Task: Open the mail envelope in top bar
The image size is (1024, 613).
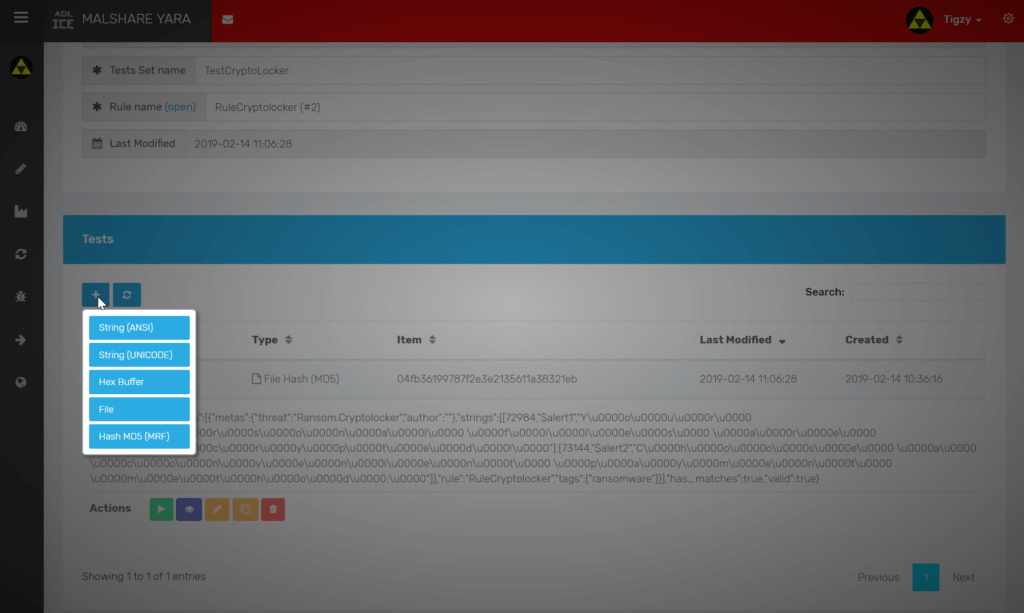Action: pyautogui.click(x=228, y=20)
